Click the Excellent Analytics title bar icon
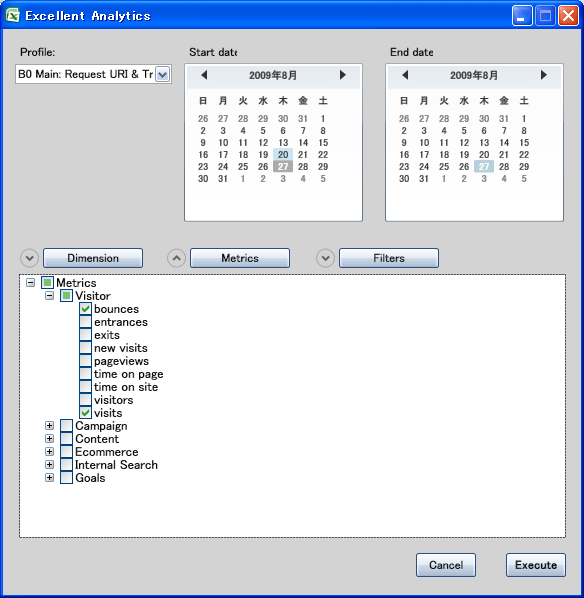This screenshot has height=598, width=584. coord(12,16)
